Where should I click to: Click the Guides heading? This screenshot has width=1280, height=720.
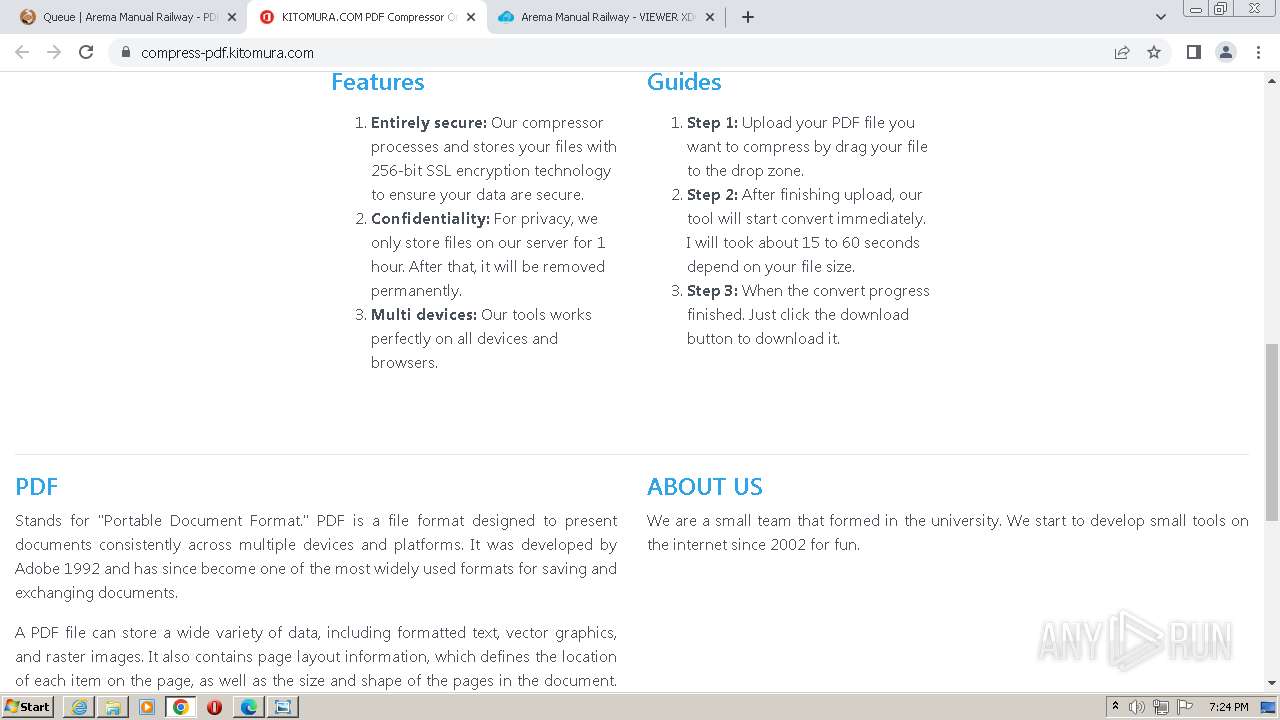click(684, 82)
